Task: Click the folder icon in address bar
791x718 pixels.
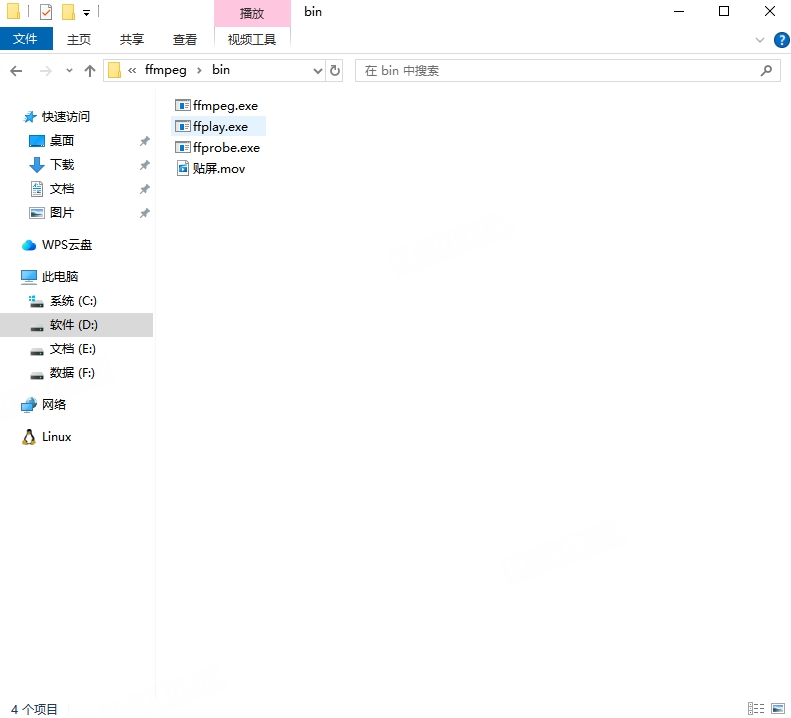Action: click(115, 70)
